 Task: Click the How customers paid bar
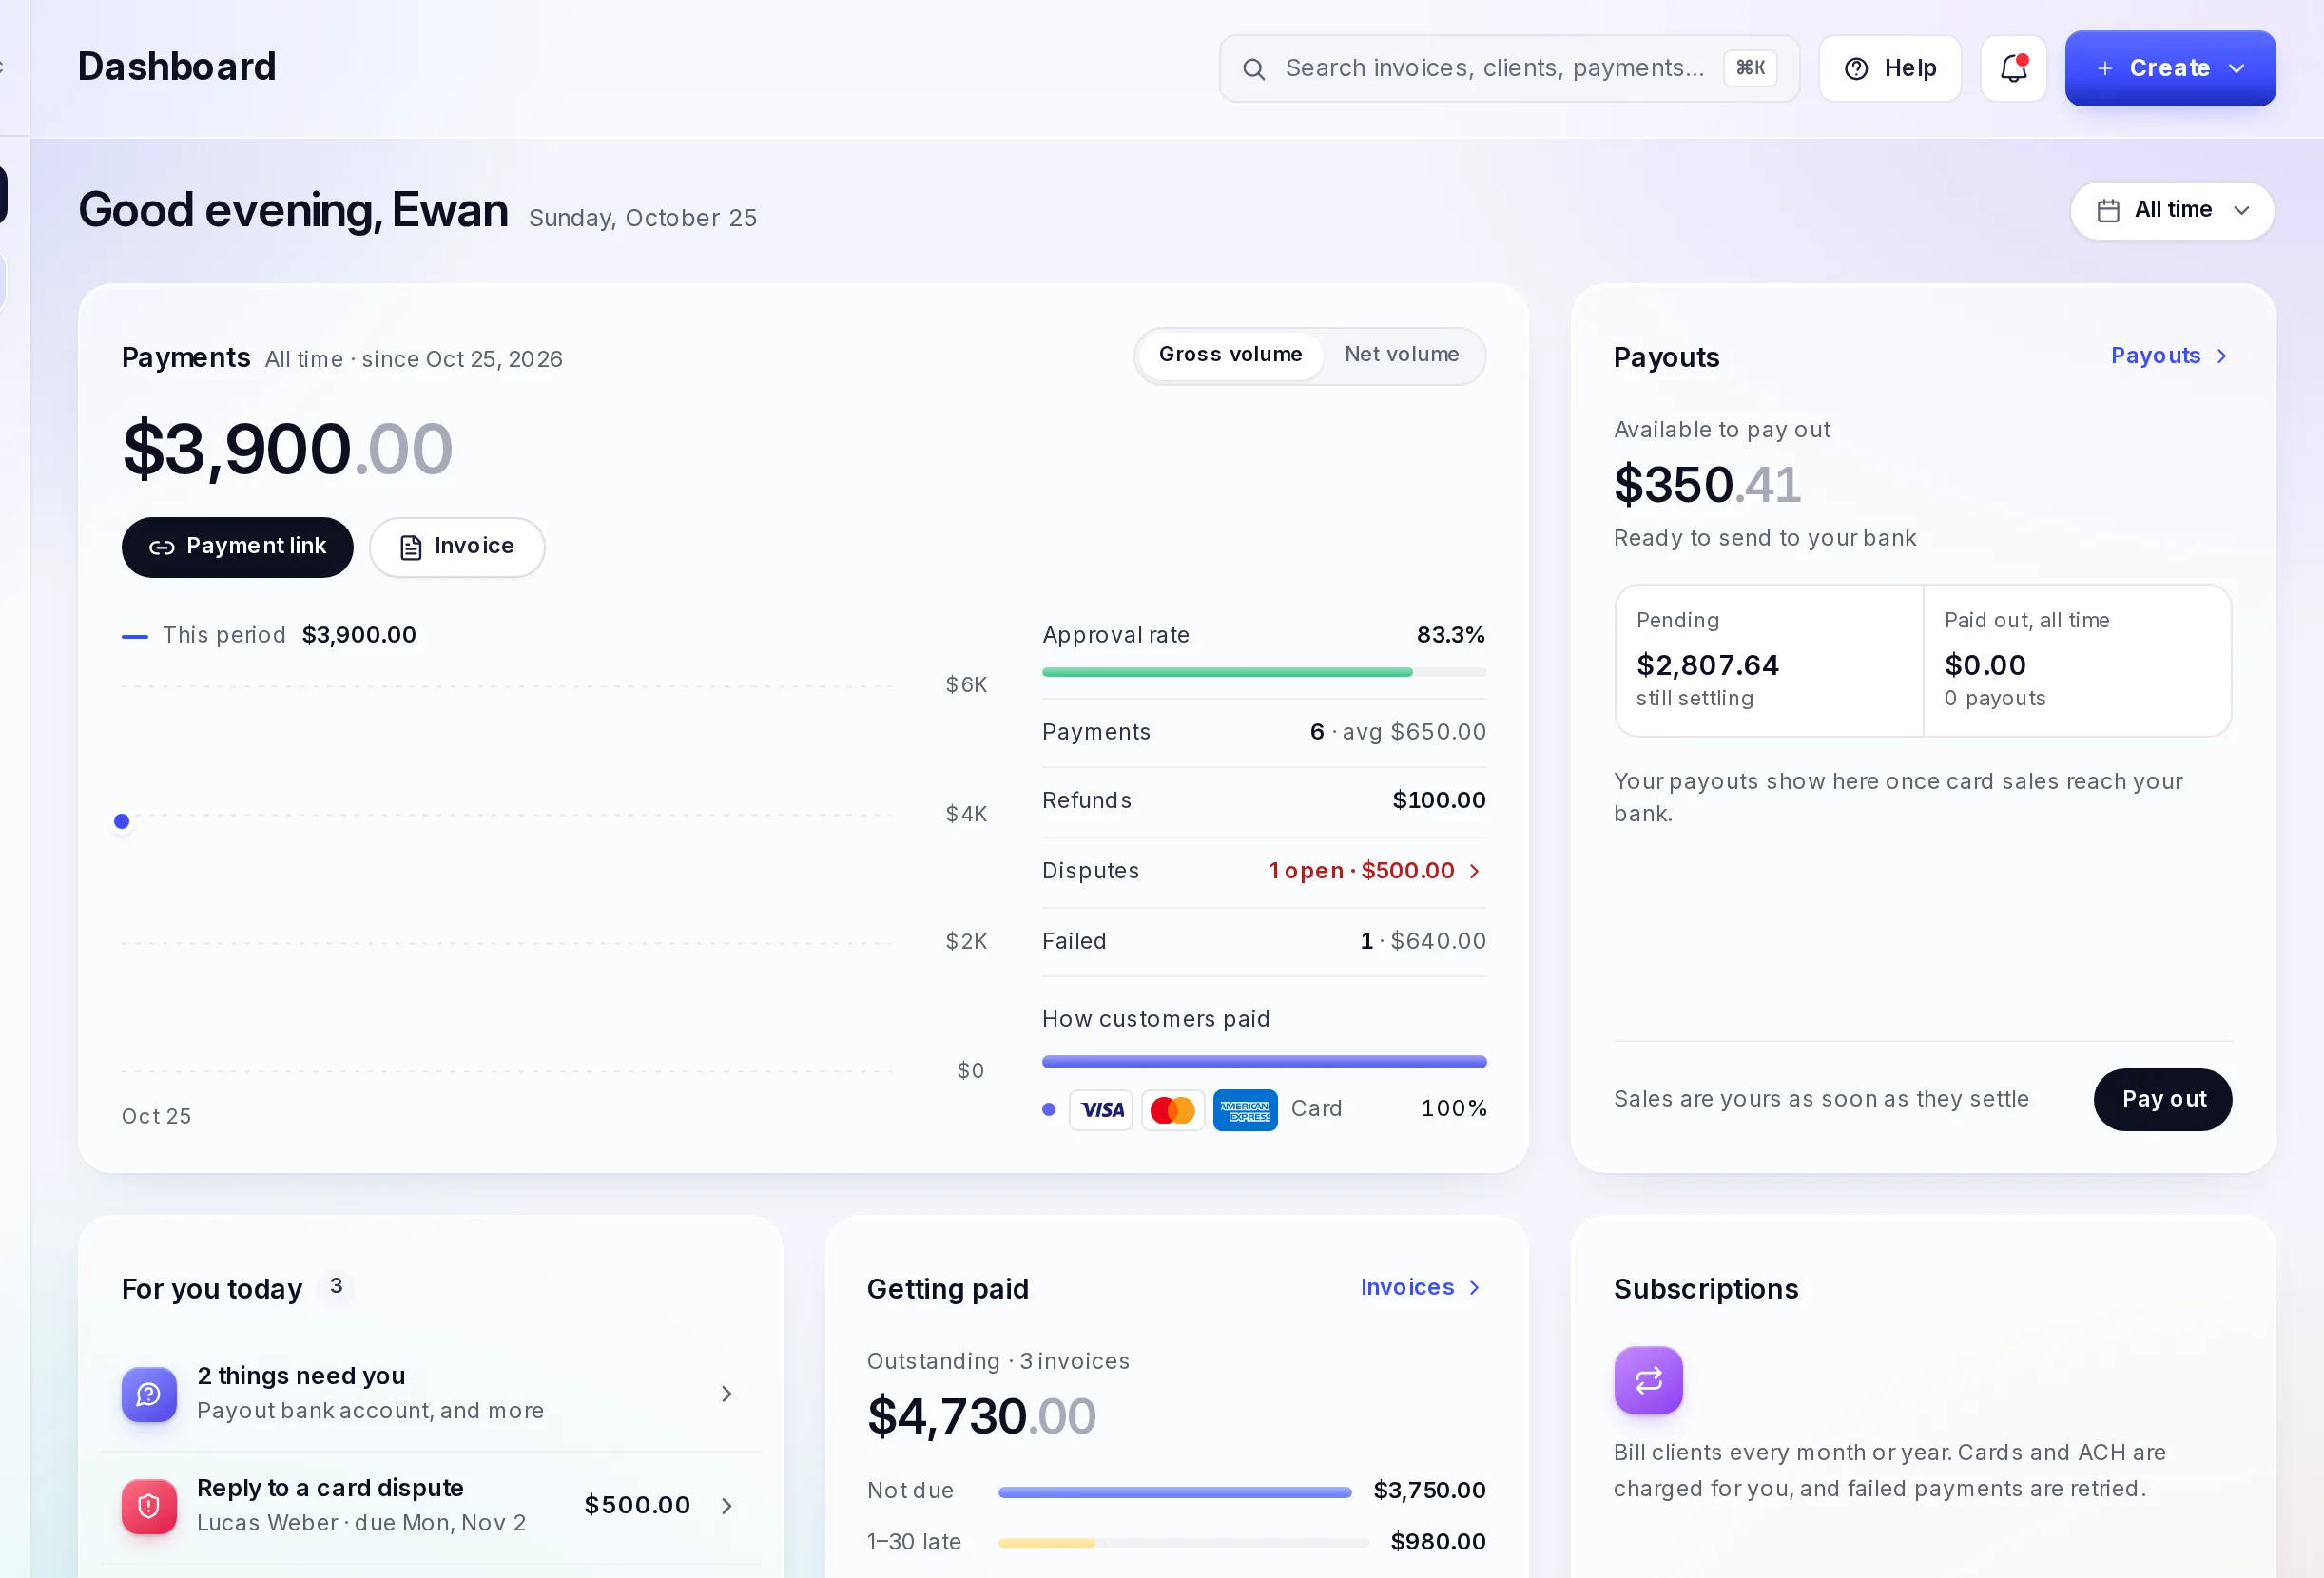(x=1264, y=1062)
